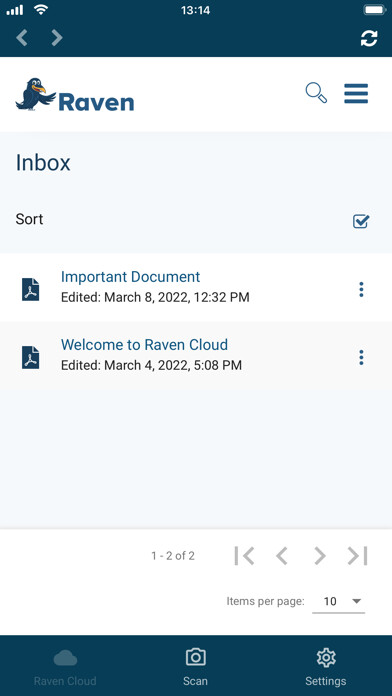392x696 pixels.
Task: Open options menu for Important Document
Action: [x=361, y=289]
